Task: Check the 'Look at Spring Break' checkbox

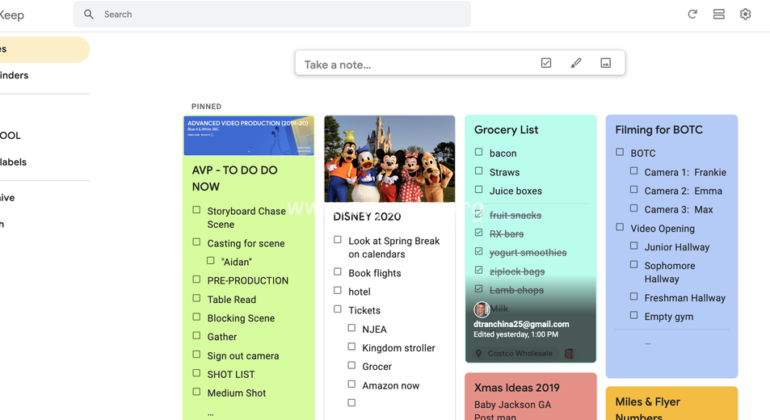Action: pos(337,240)
